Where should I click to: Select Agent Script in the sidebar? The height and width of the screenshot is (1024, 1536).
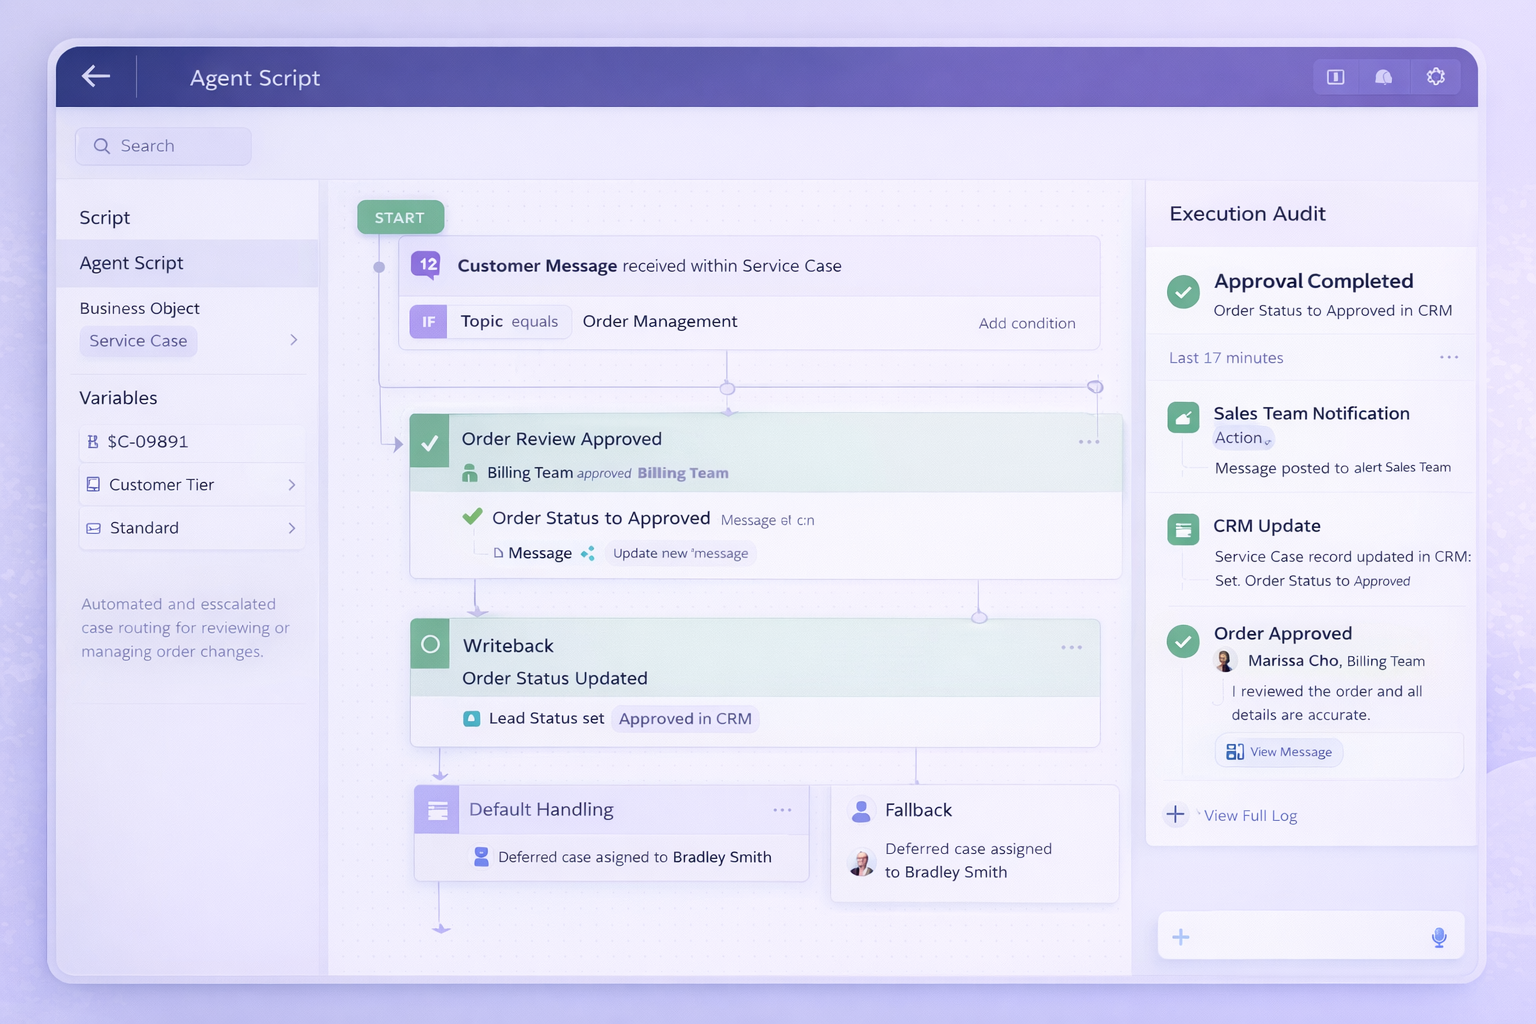(x=132, y=263)
